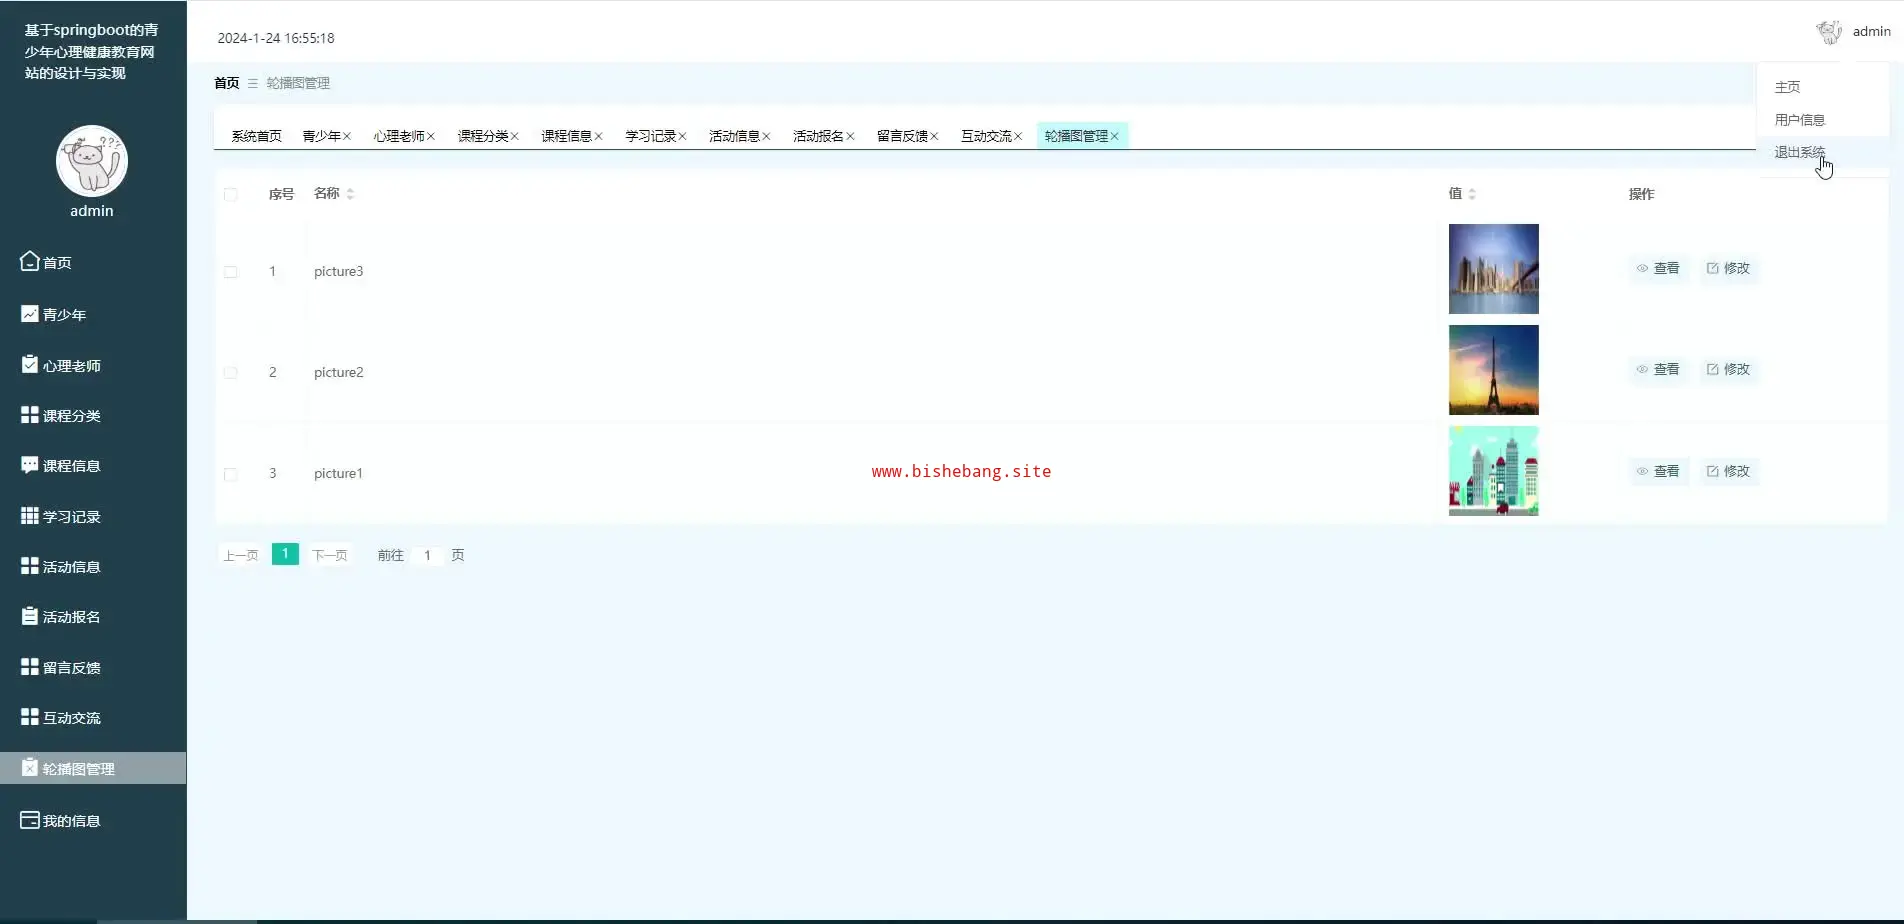Check the checkbox for picture2 row
The width and height of the screenshot is (1904, 924).
231,372
